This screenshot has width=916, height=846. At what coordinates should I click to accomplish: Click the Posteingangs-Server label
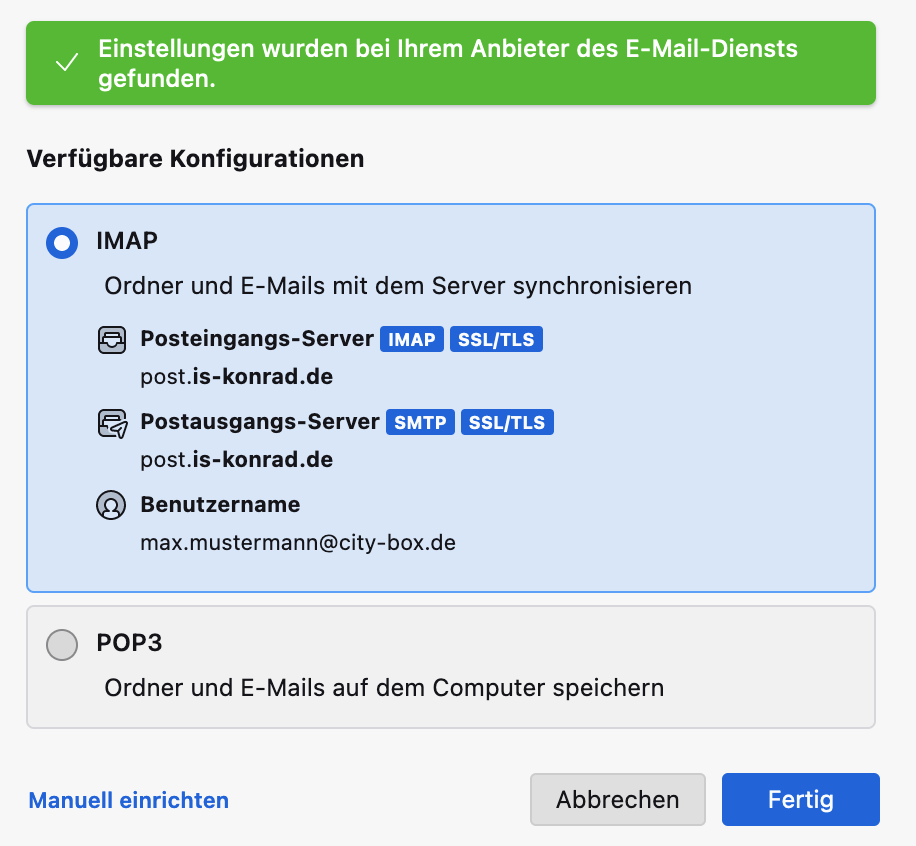[257, 340]
